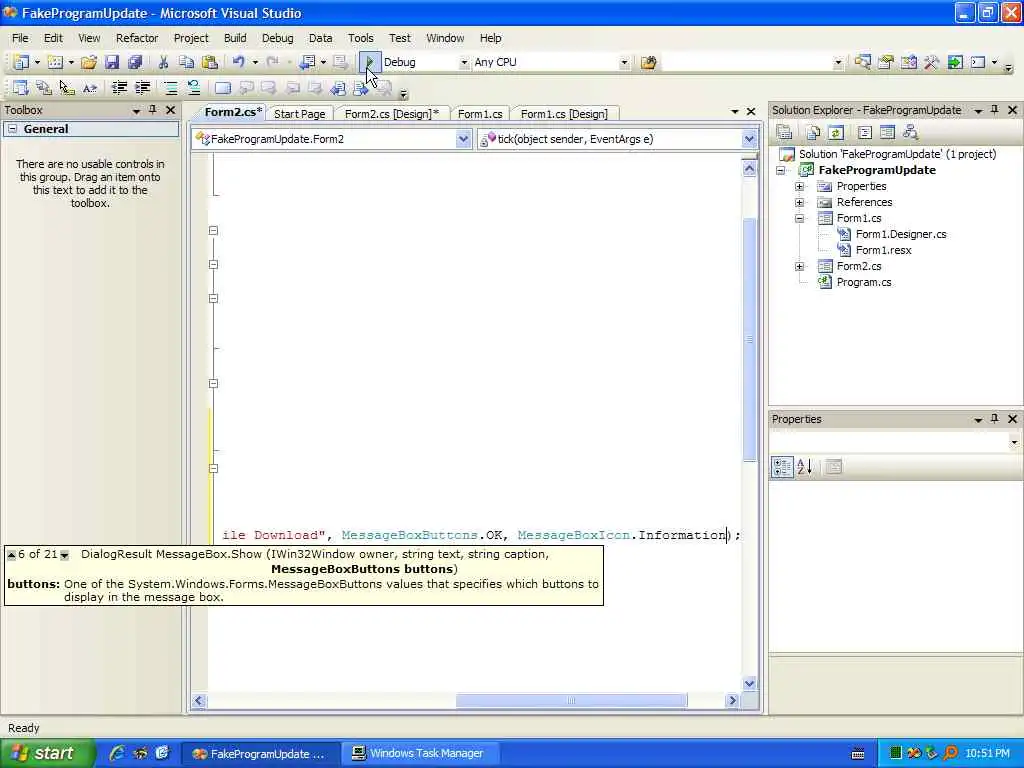Open the Tools menu

(x=360, y=38)
